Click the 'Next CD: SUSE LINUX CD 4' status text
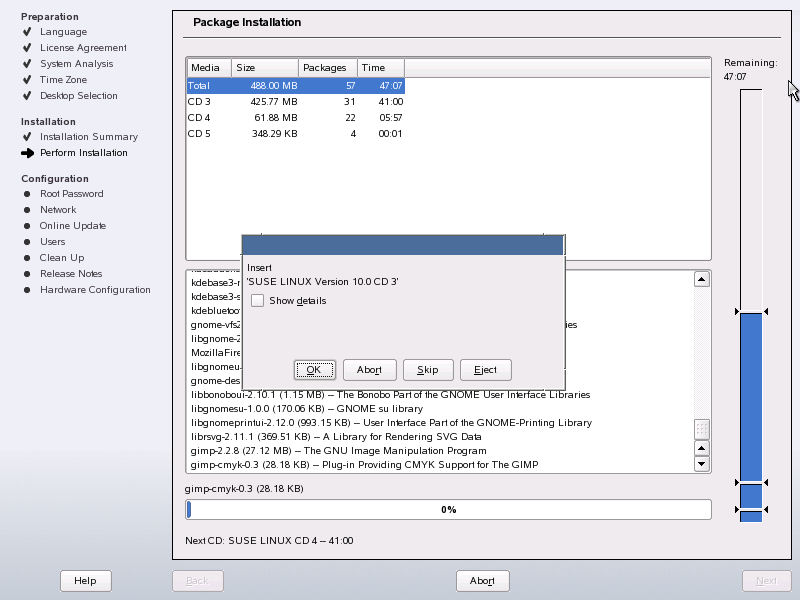Screen dimensions: 800x600 269,541
